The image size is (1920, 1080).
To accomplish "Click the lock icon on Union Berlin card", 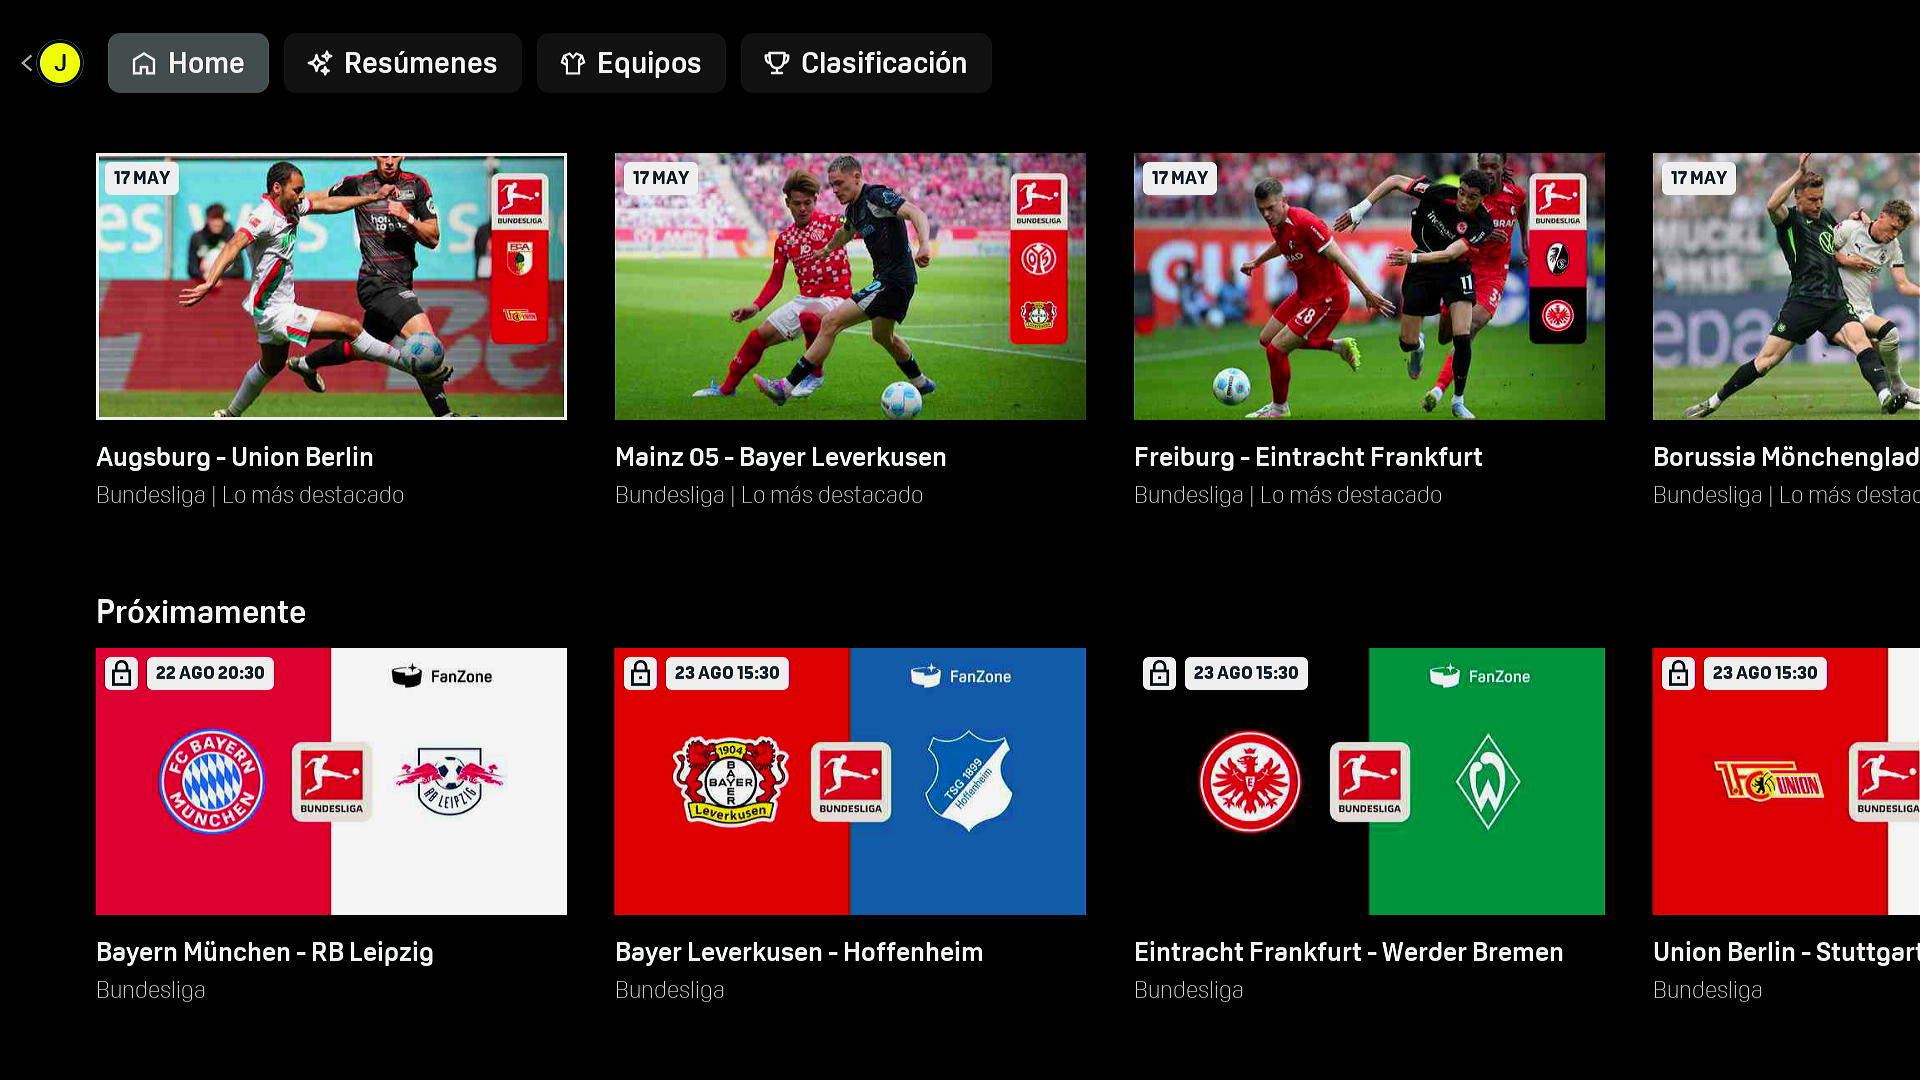I will click(1678, 673).
